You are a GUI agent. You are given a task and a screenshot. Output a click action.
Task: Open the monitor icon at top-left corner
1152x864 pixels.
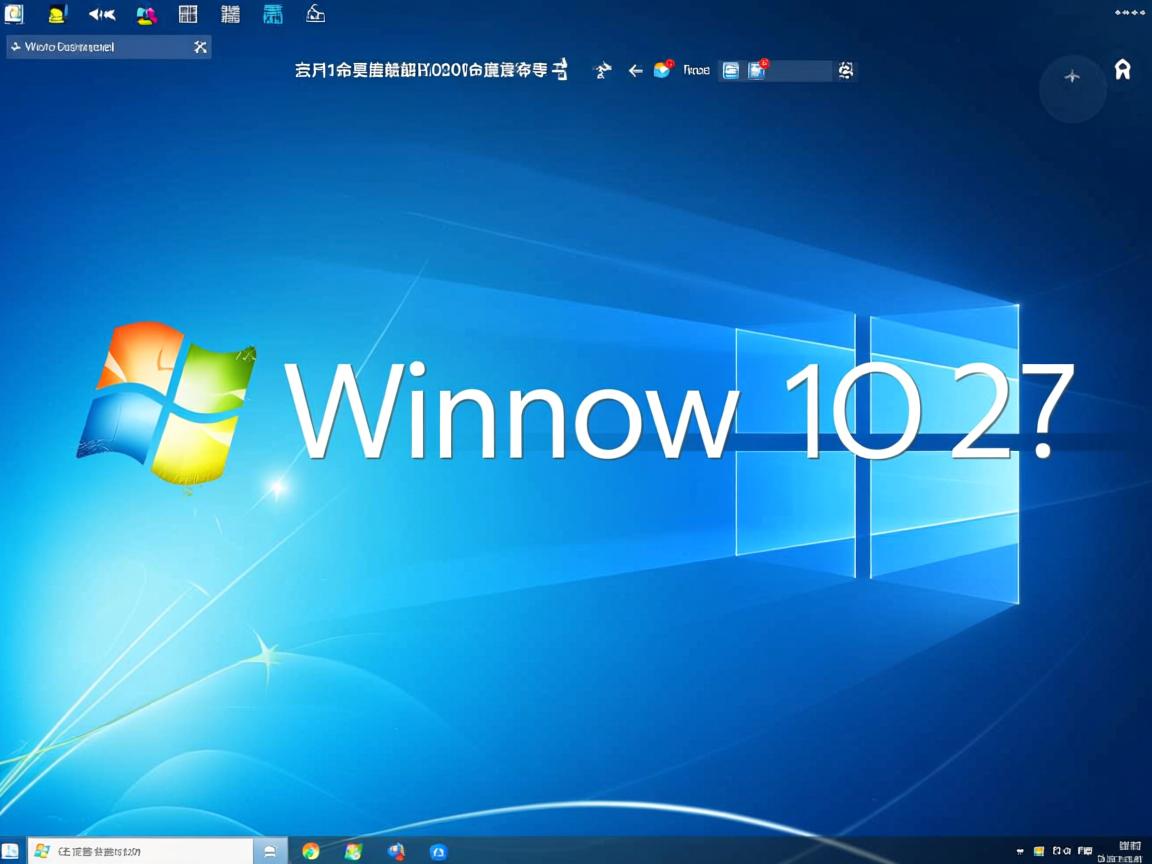pyautogui.click(x=13, y=14)
